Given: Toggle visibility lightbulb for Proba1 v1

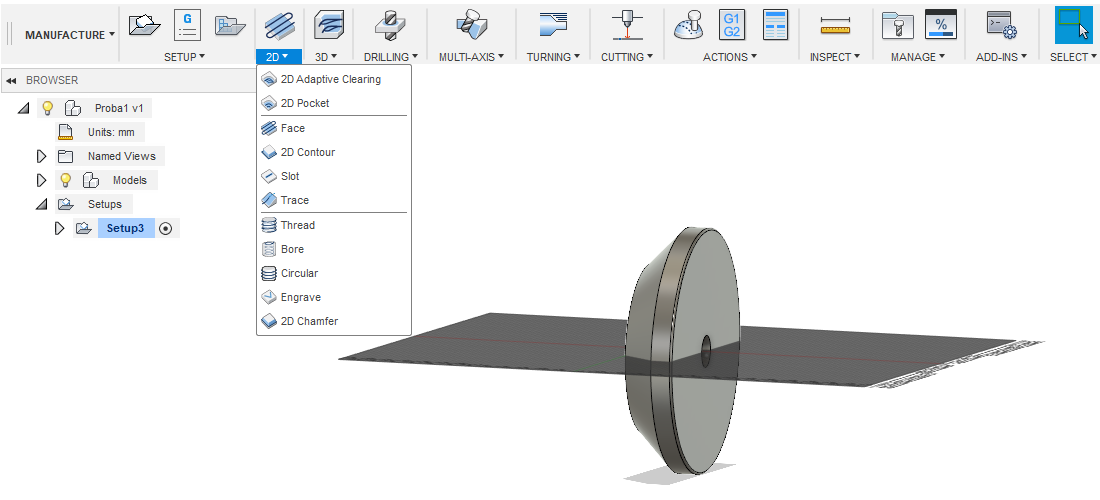Looking at the screenshot, I should [47, 108].
